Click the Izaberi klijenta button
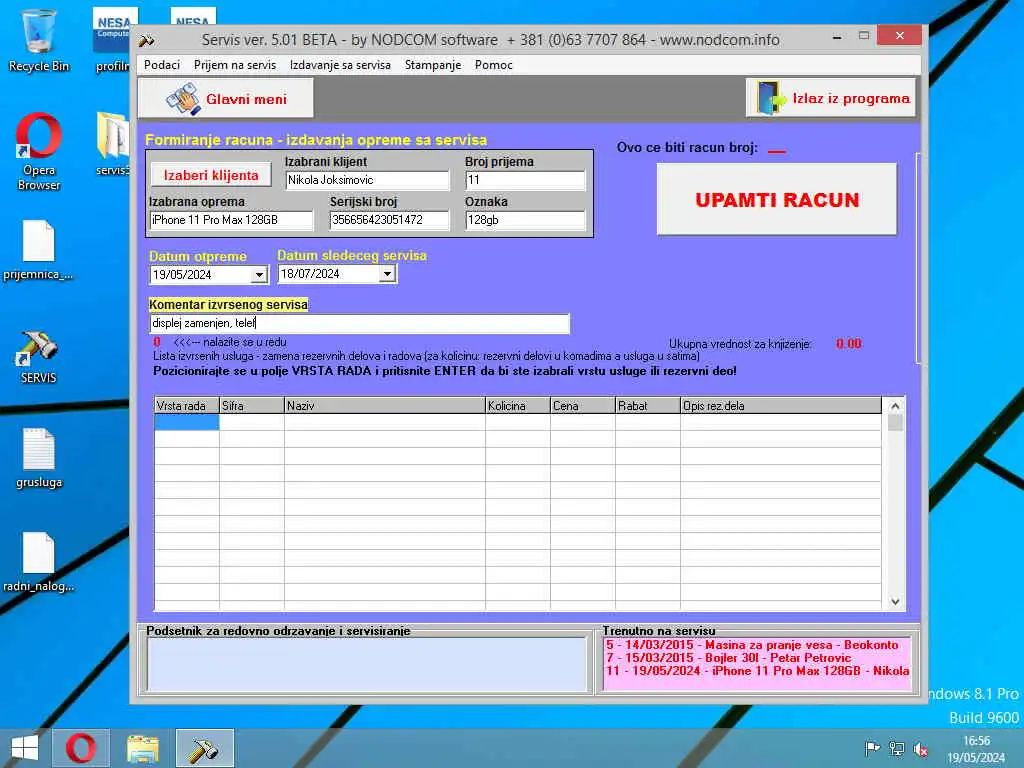The image size is (1024, 768). pos(211,175)
